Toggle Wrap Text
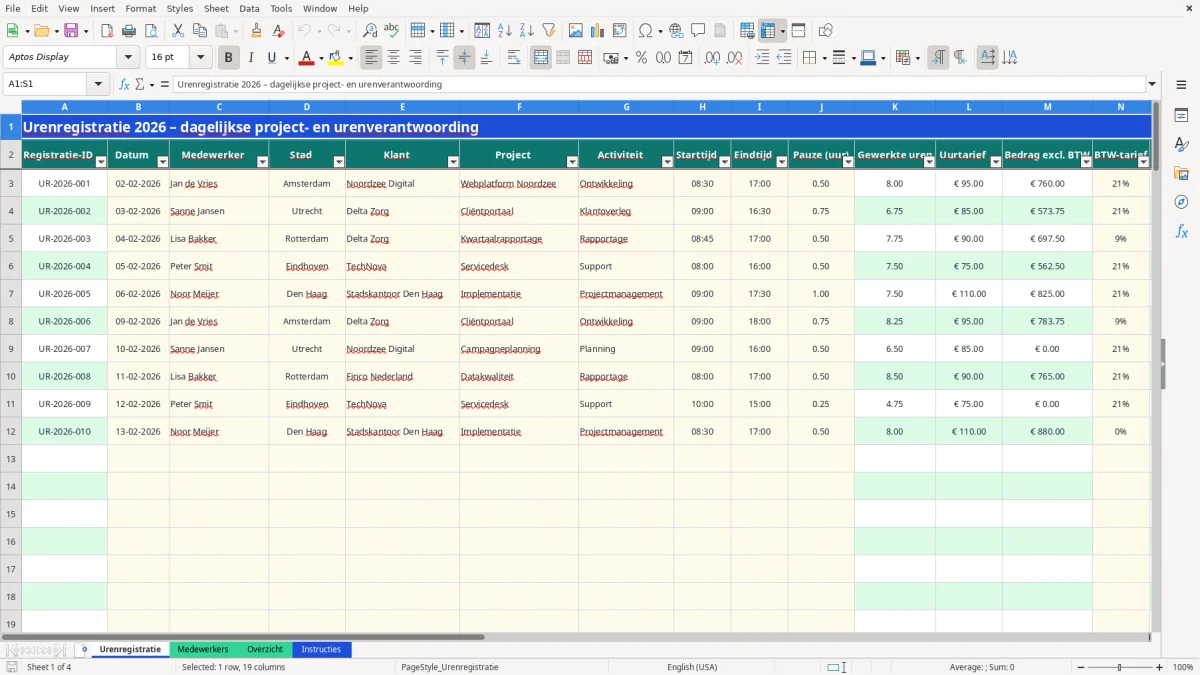This screenshot has width=1200, height=675. [x=514, y=58]
